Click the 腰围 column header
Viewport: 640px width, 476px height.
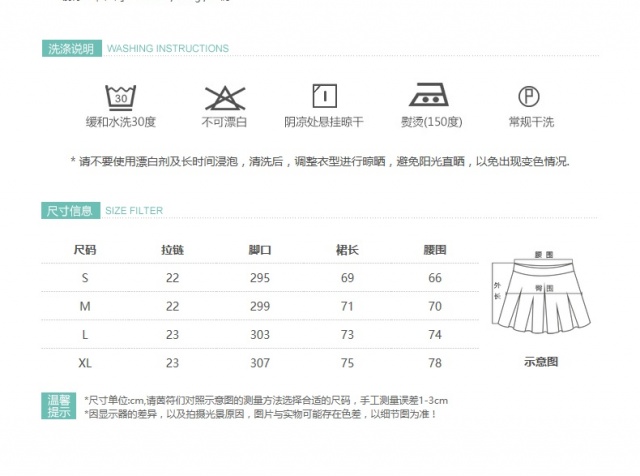click(x=435, y=250)
